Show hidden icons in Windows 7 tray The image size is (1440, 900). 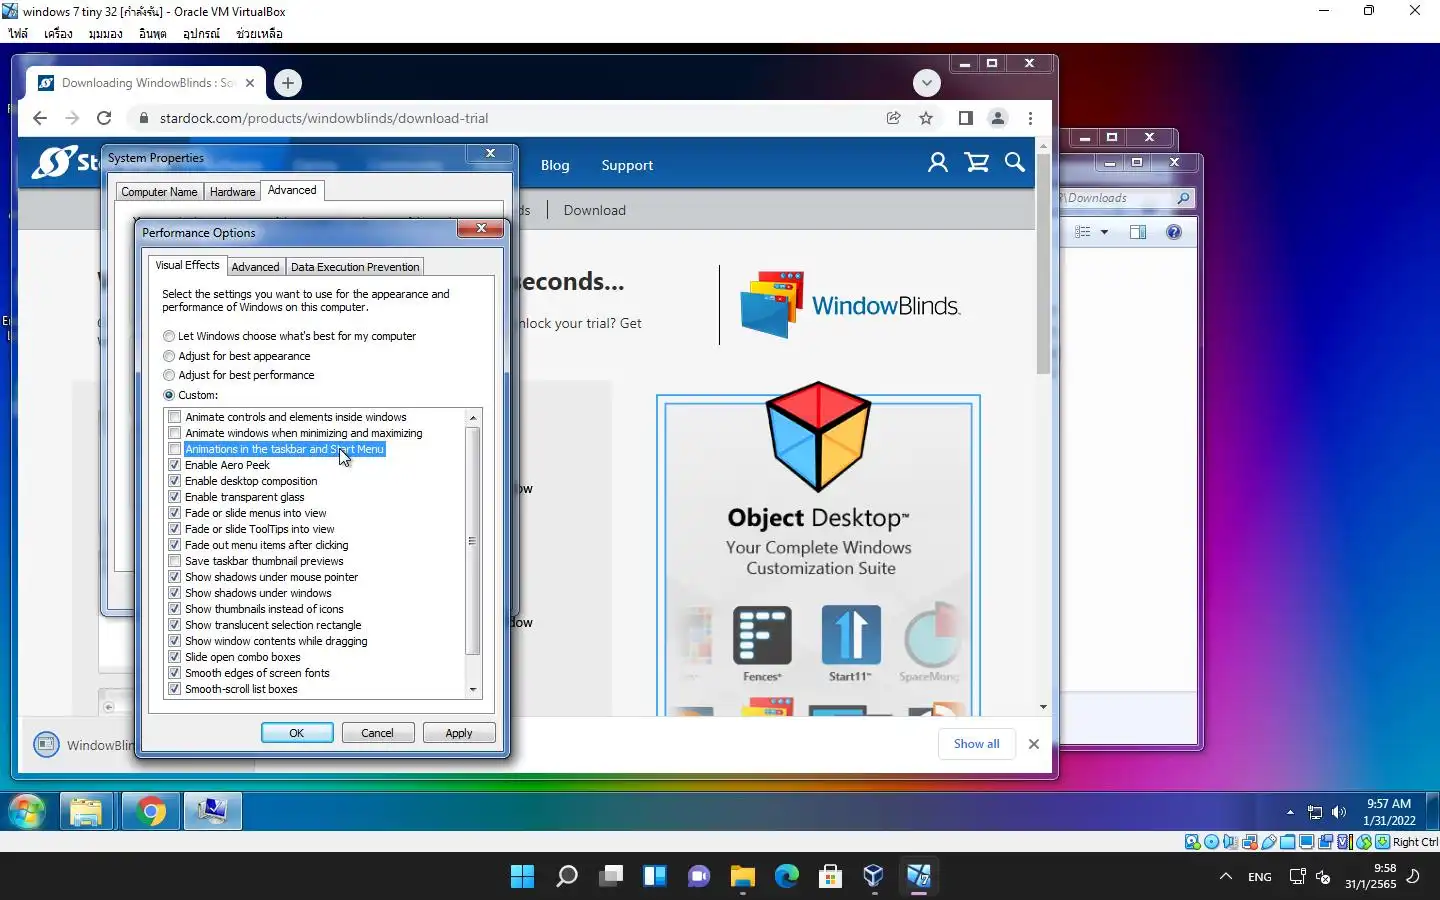coord(1290,812)
